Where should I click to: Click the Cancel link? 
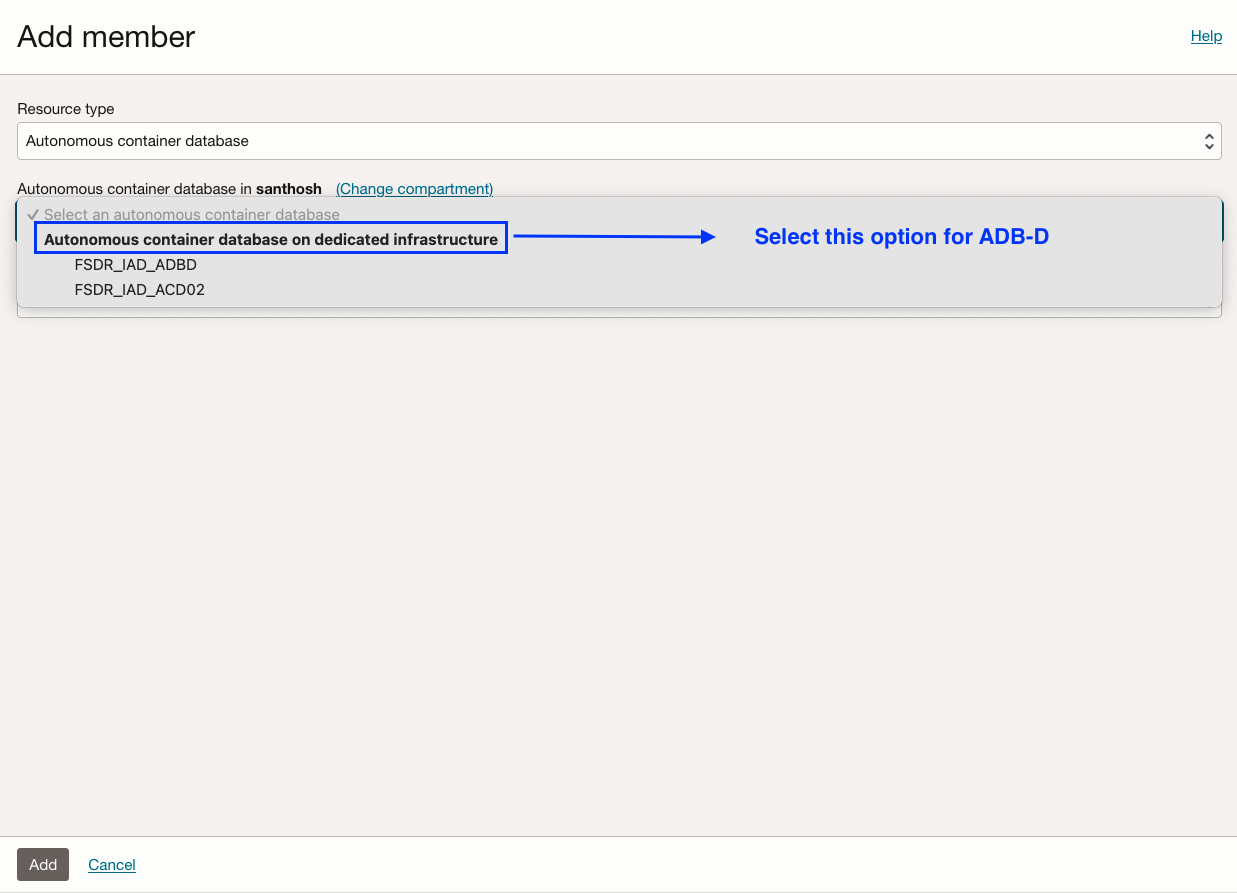(112, 865)
